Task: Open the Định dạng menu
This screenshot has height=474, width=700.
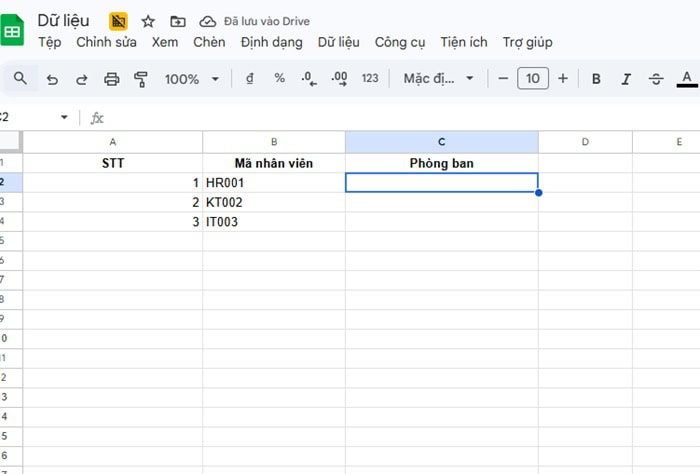Action: pyautogui.click(x=271, y=42)
